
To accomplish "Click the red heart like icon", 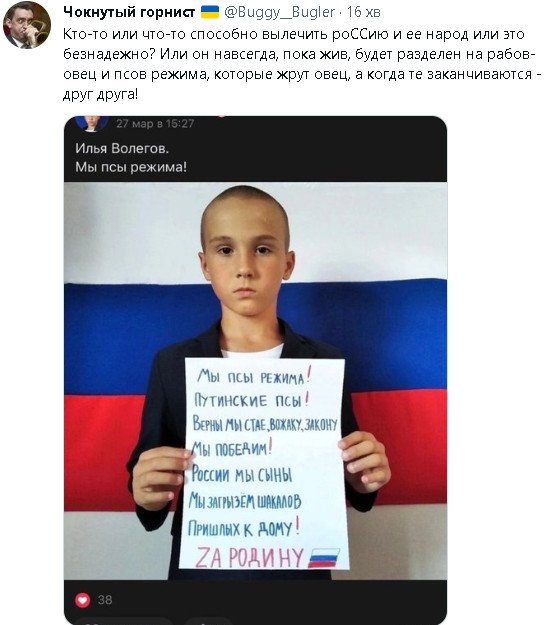I will 83,600.
